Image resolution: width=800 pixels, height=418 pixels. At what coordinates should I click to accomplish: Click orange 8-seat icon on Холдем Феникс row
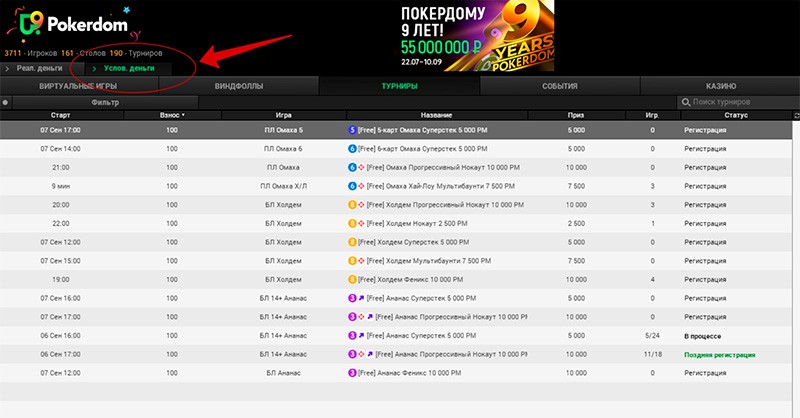(x=352, y=279)
